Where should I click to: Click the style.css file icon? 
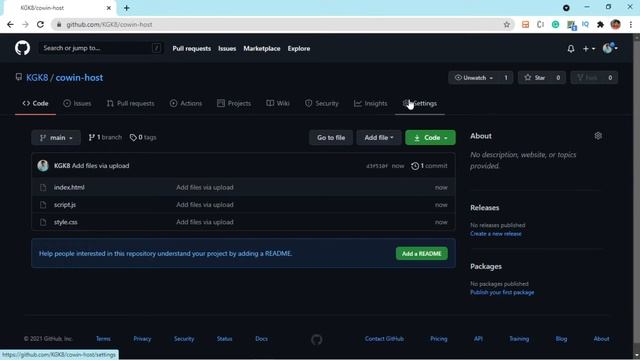point(43,222)
